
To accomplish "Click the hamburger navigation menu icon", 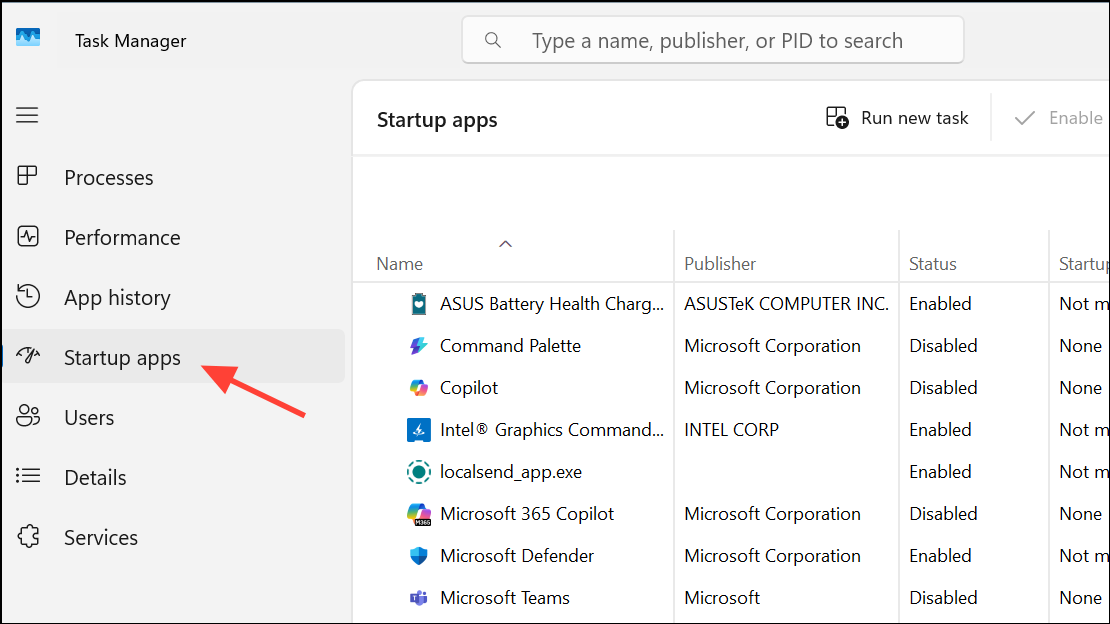I will pyautogui.click(x=27, y=115).
